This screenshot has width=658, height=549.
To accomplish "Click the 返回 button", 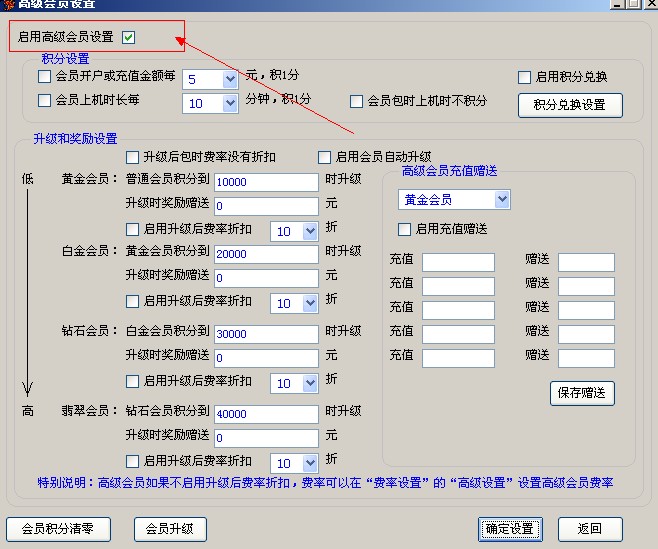I will tap(589, 529).
